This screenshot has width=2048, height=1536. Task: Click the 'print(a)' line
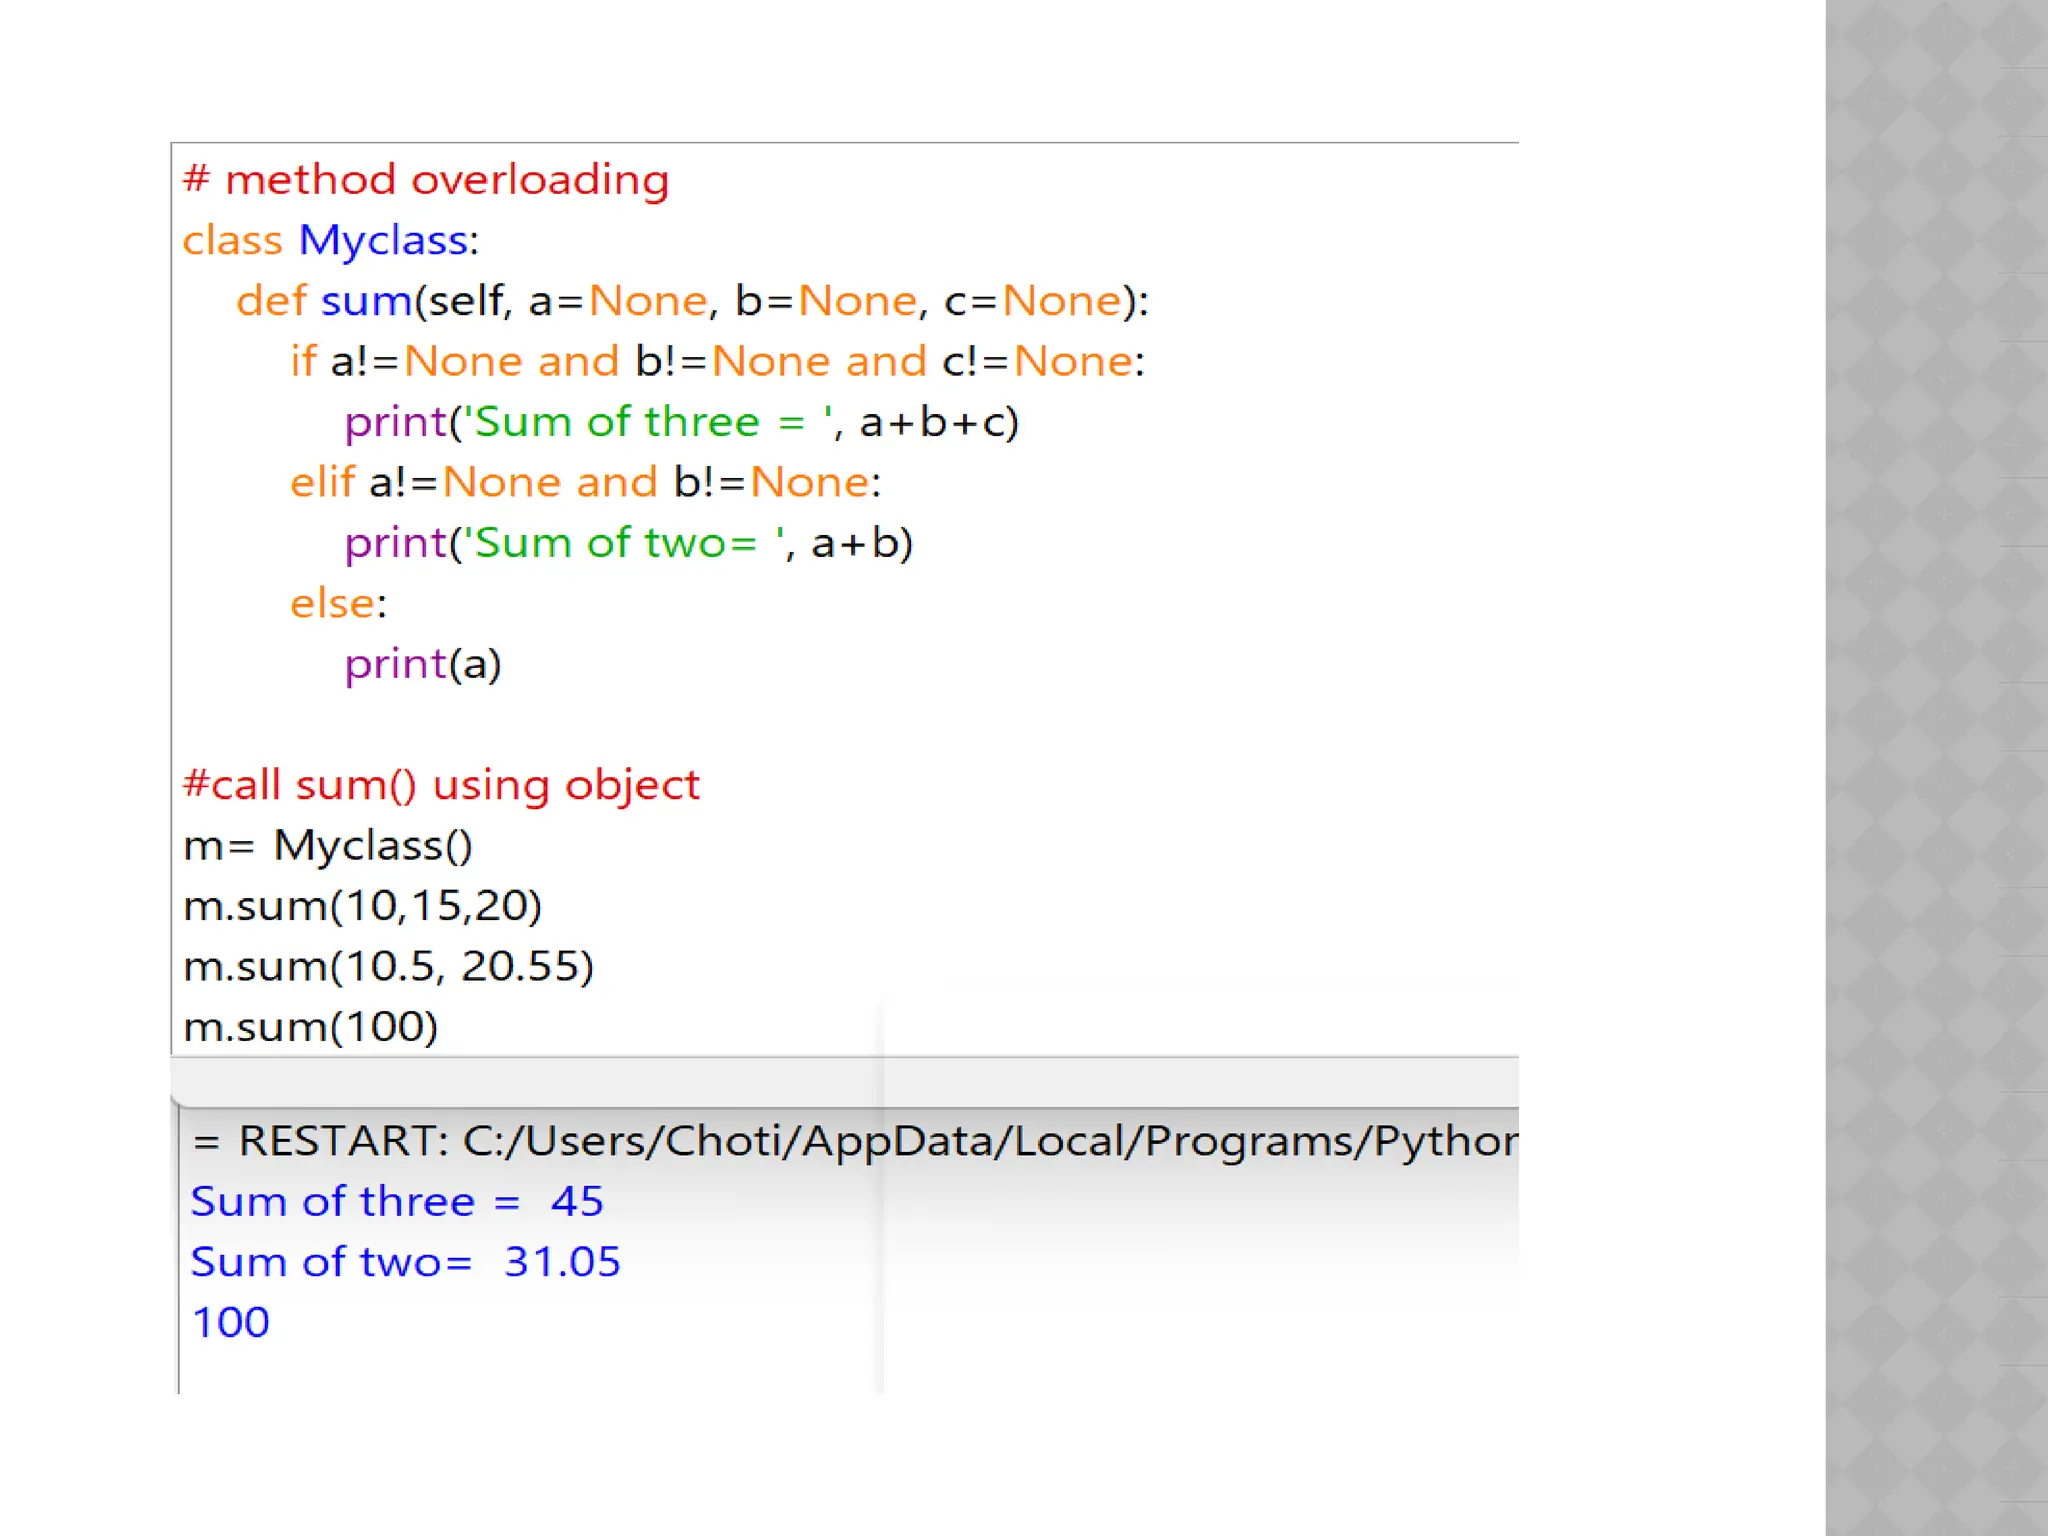pos(423,664)
